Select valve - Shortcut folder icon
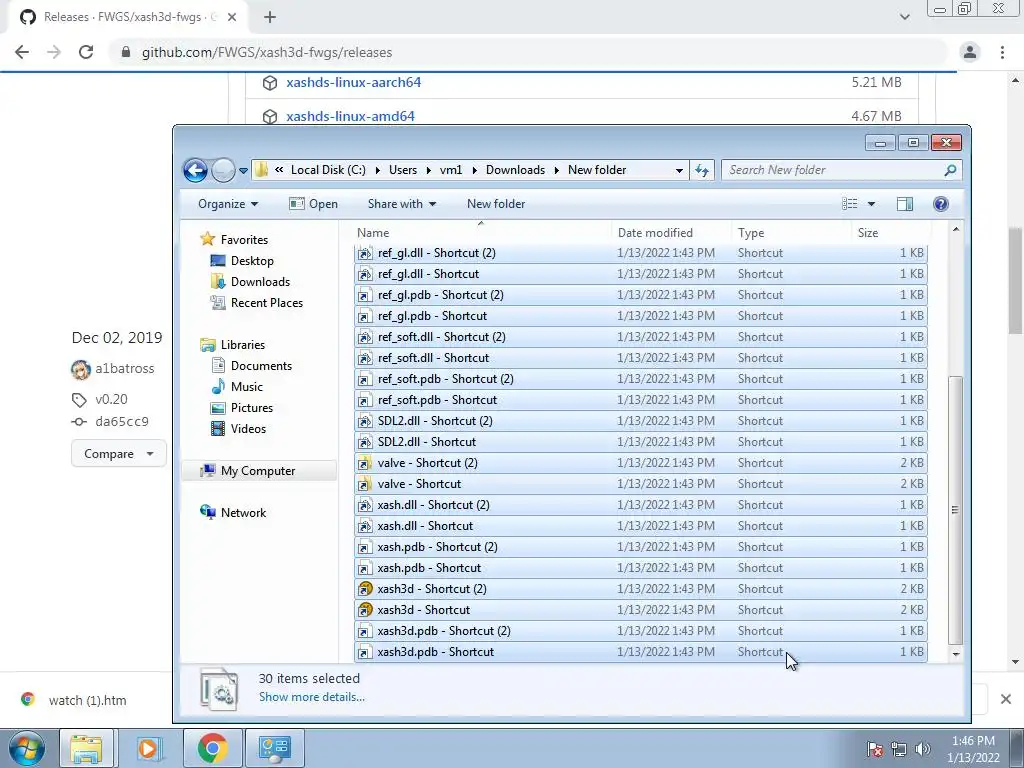 [365, 483]
